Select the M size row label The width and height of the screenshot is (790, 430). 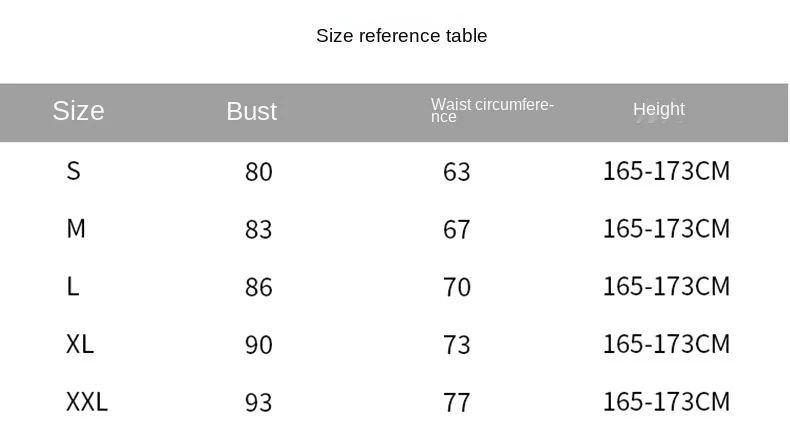76,229
